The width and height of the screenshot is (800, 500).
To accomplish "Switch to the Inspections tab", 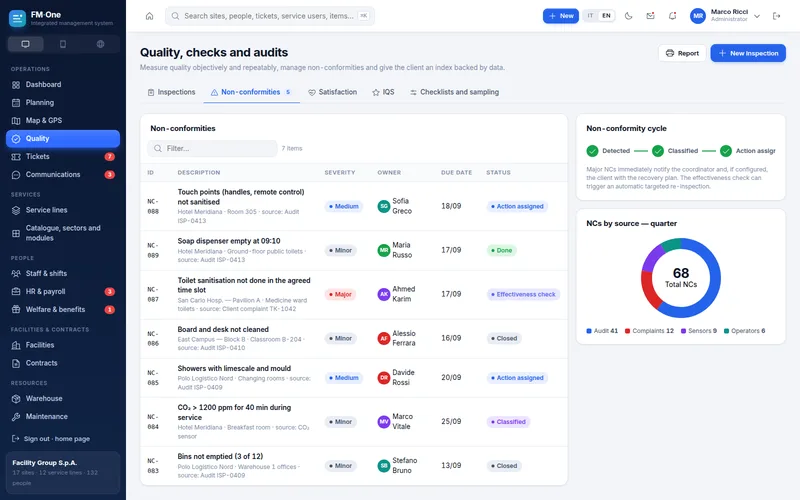I will coord(171,92).
